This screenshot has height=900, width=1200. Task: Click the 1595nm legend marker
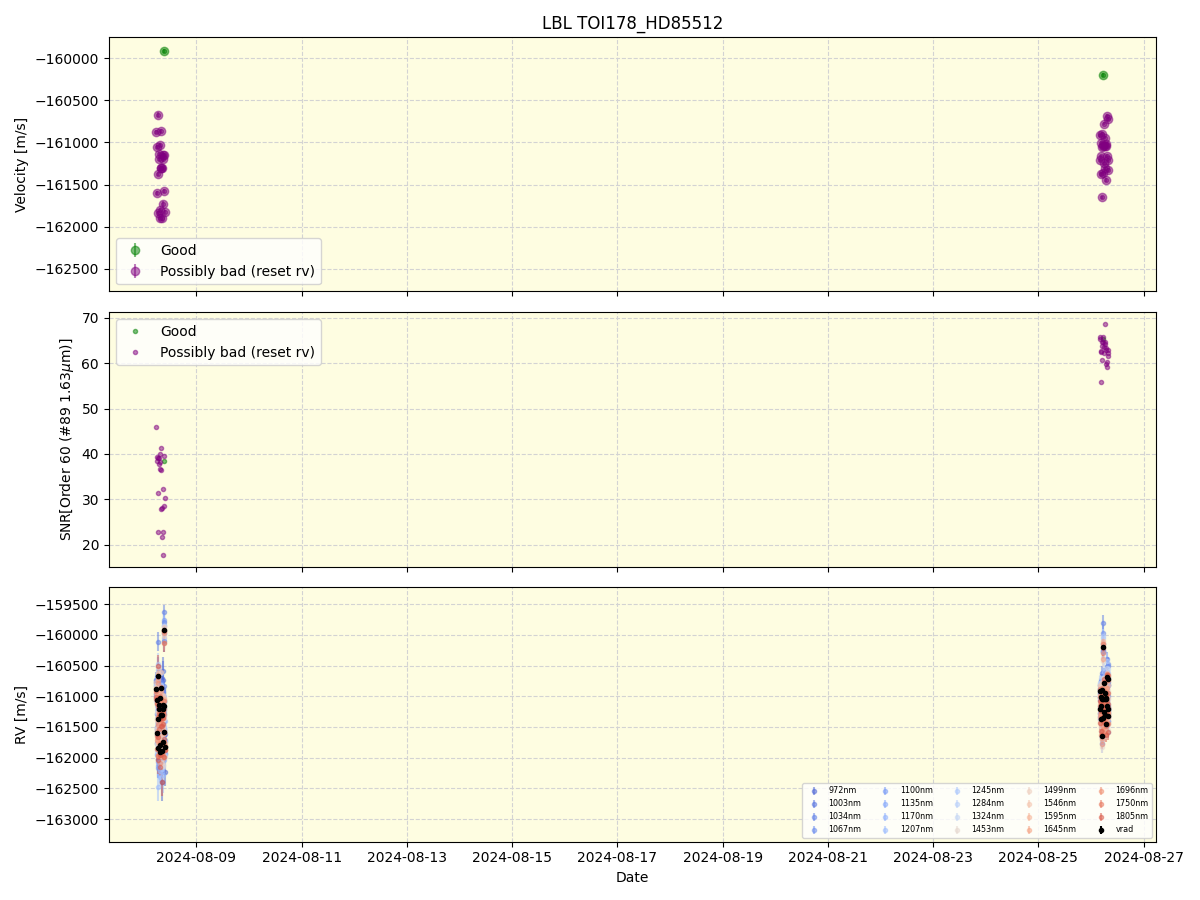point(1029,817)
